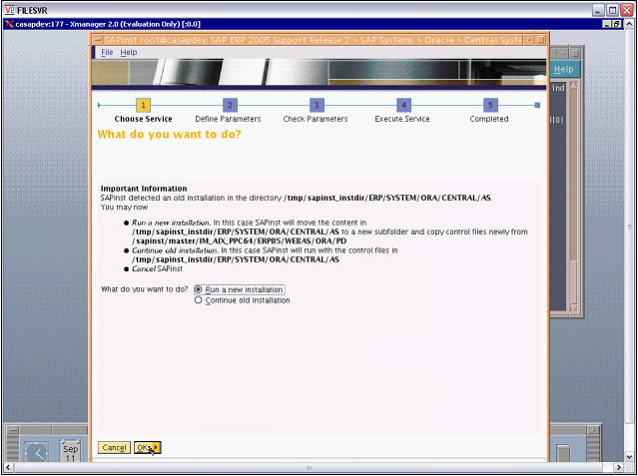
Task: Click step 2 Define Parameters icon
Action: [229, 105]
